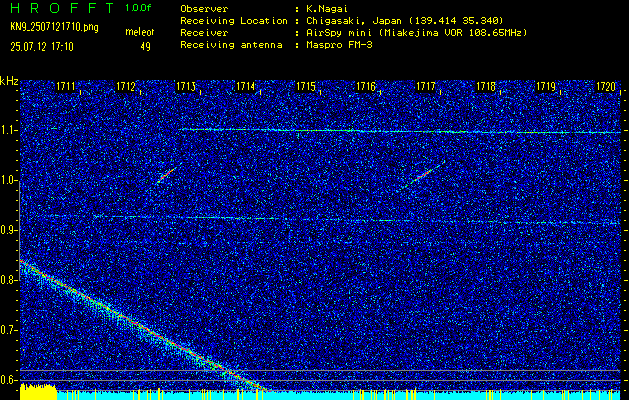Click the meteor echo streak near 1717
This screenshot has height=400, width=629.
click(x=422, y=175)
